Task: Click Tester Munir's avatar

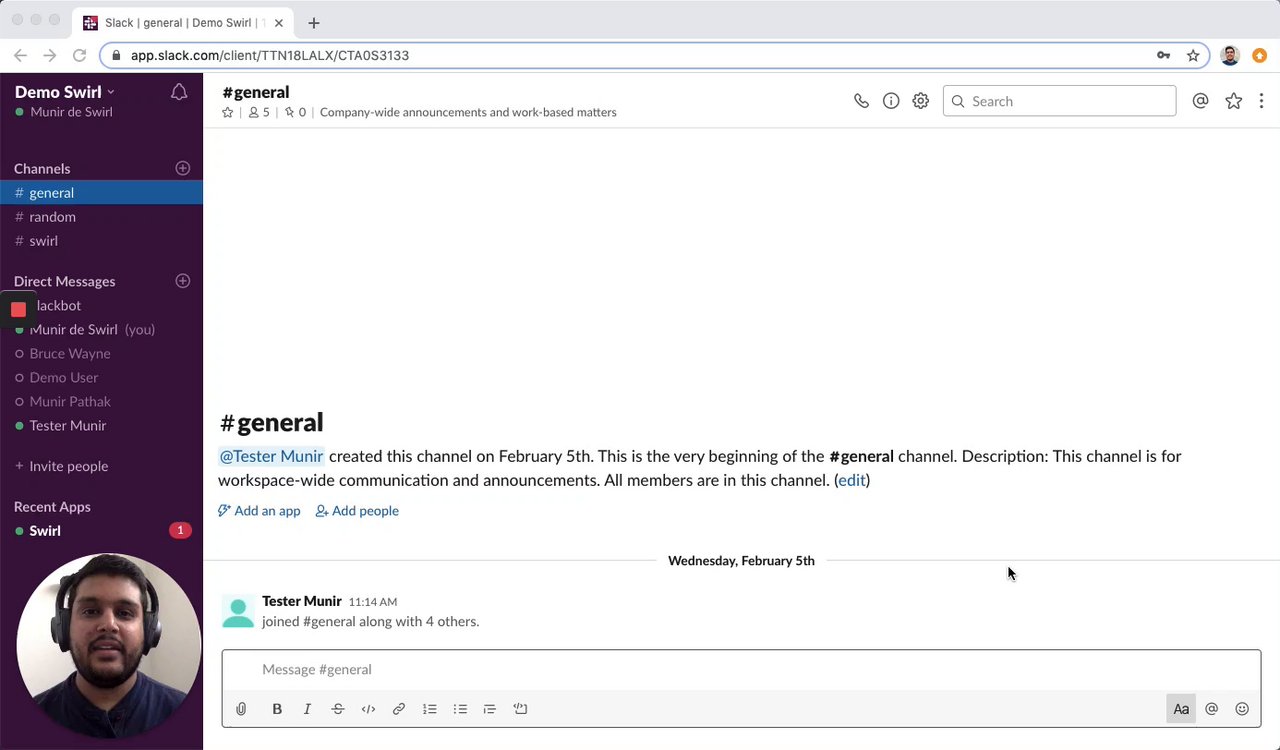Action: pyautogui.click(x=238, y=611)
